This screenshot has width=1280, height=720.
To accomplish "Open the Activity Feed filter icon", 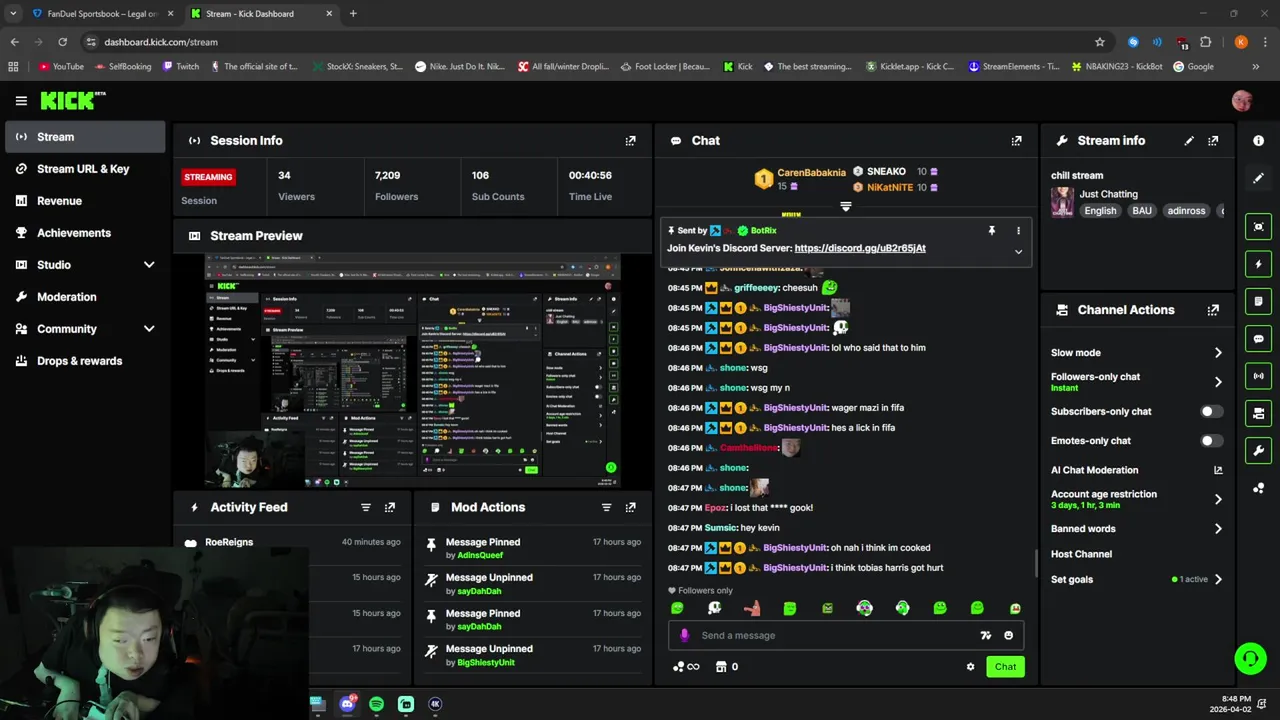I will tap(366, 508).
